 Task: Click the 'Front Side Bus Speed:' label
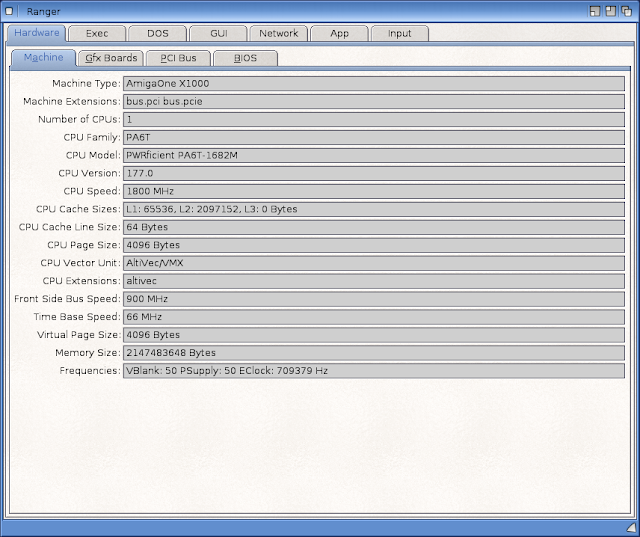pos(67,299)
